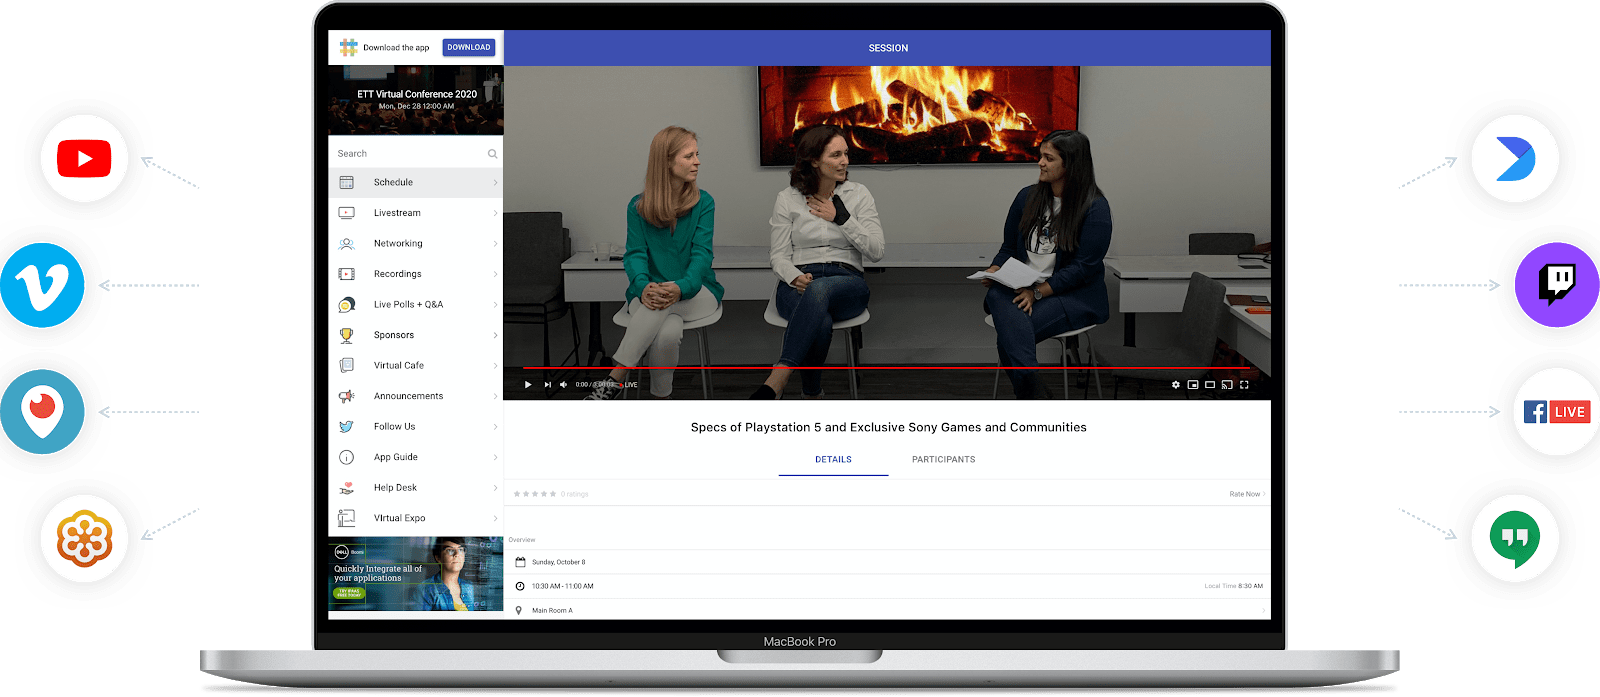Viewport: 1600px width, 697px height.
Task: Open video settings gear
Action: pyautogui.click(x=1176, y=385)
